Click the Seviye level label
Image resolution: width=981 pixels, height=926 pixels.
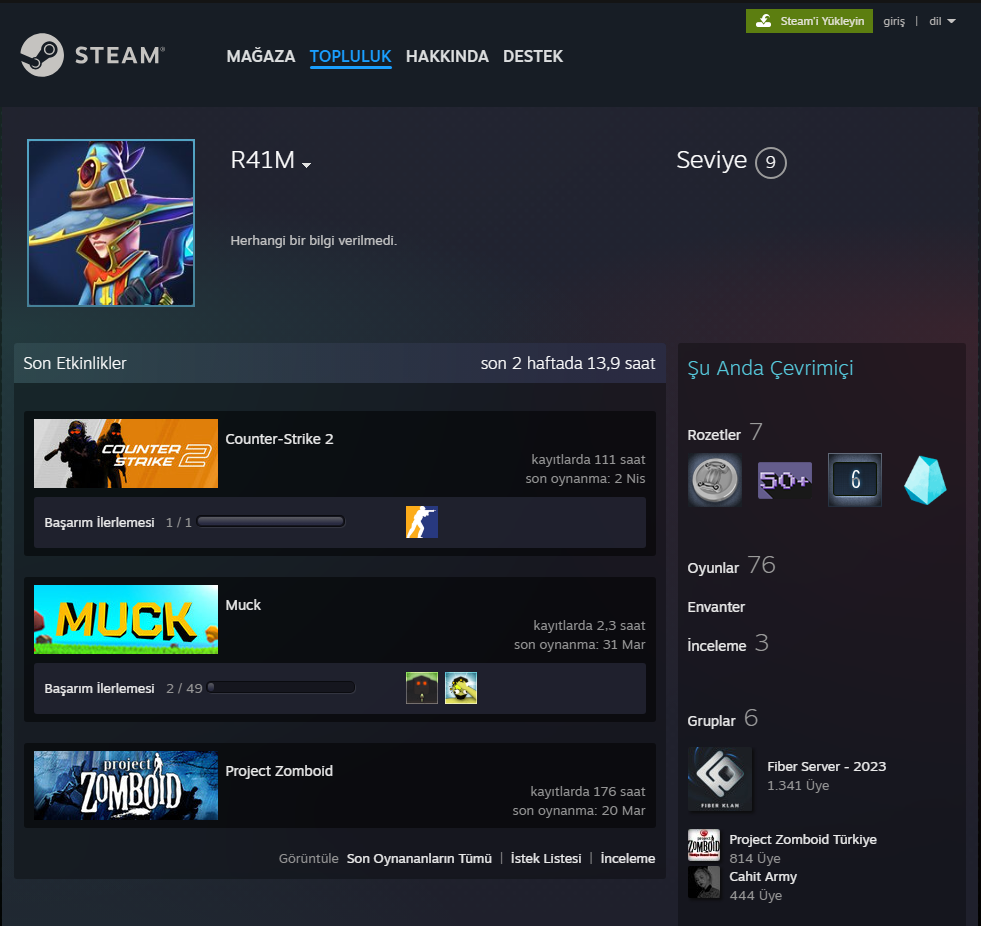[711, 160]
